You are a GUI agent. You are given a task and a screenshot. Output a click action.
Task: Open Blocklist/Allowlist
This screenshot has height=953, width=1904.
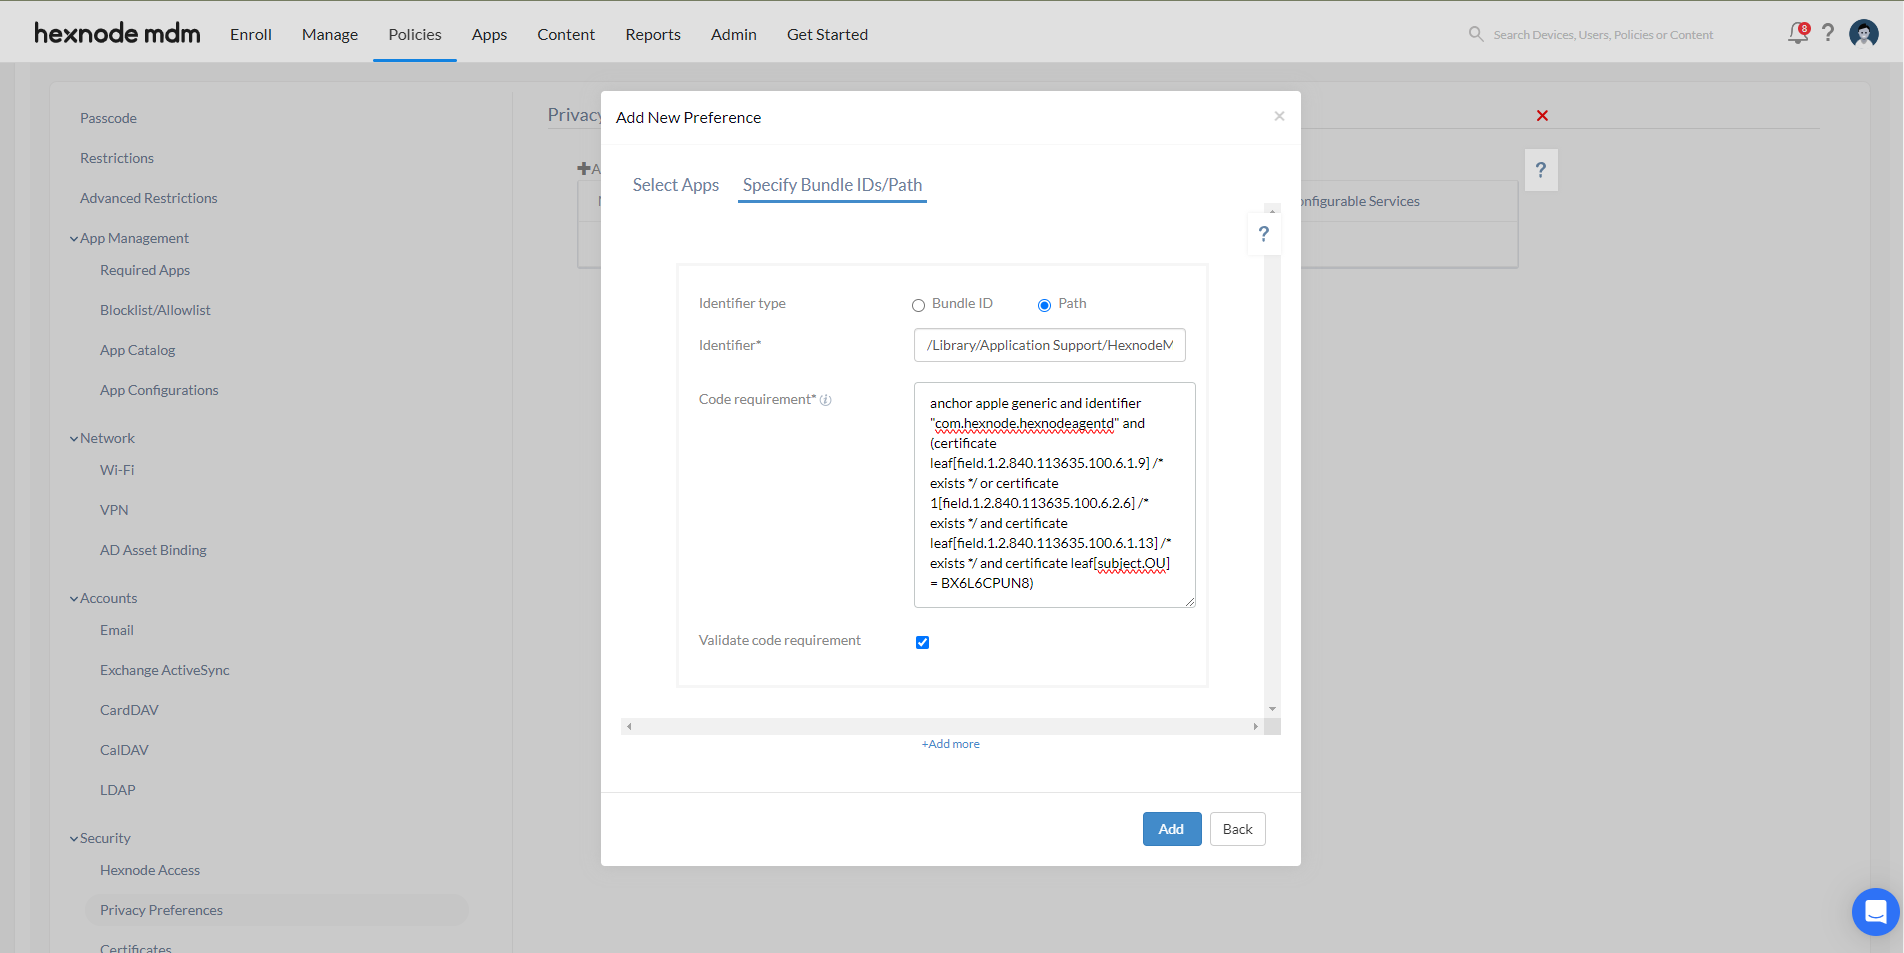tap(155, 310)
